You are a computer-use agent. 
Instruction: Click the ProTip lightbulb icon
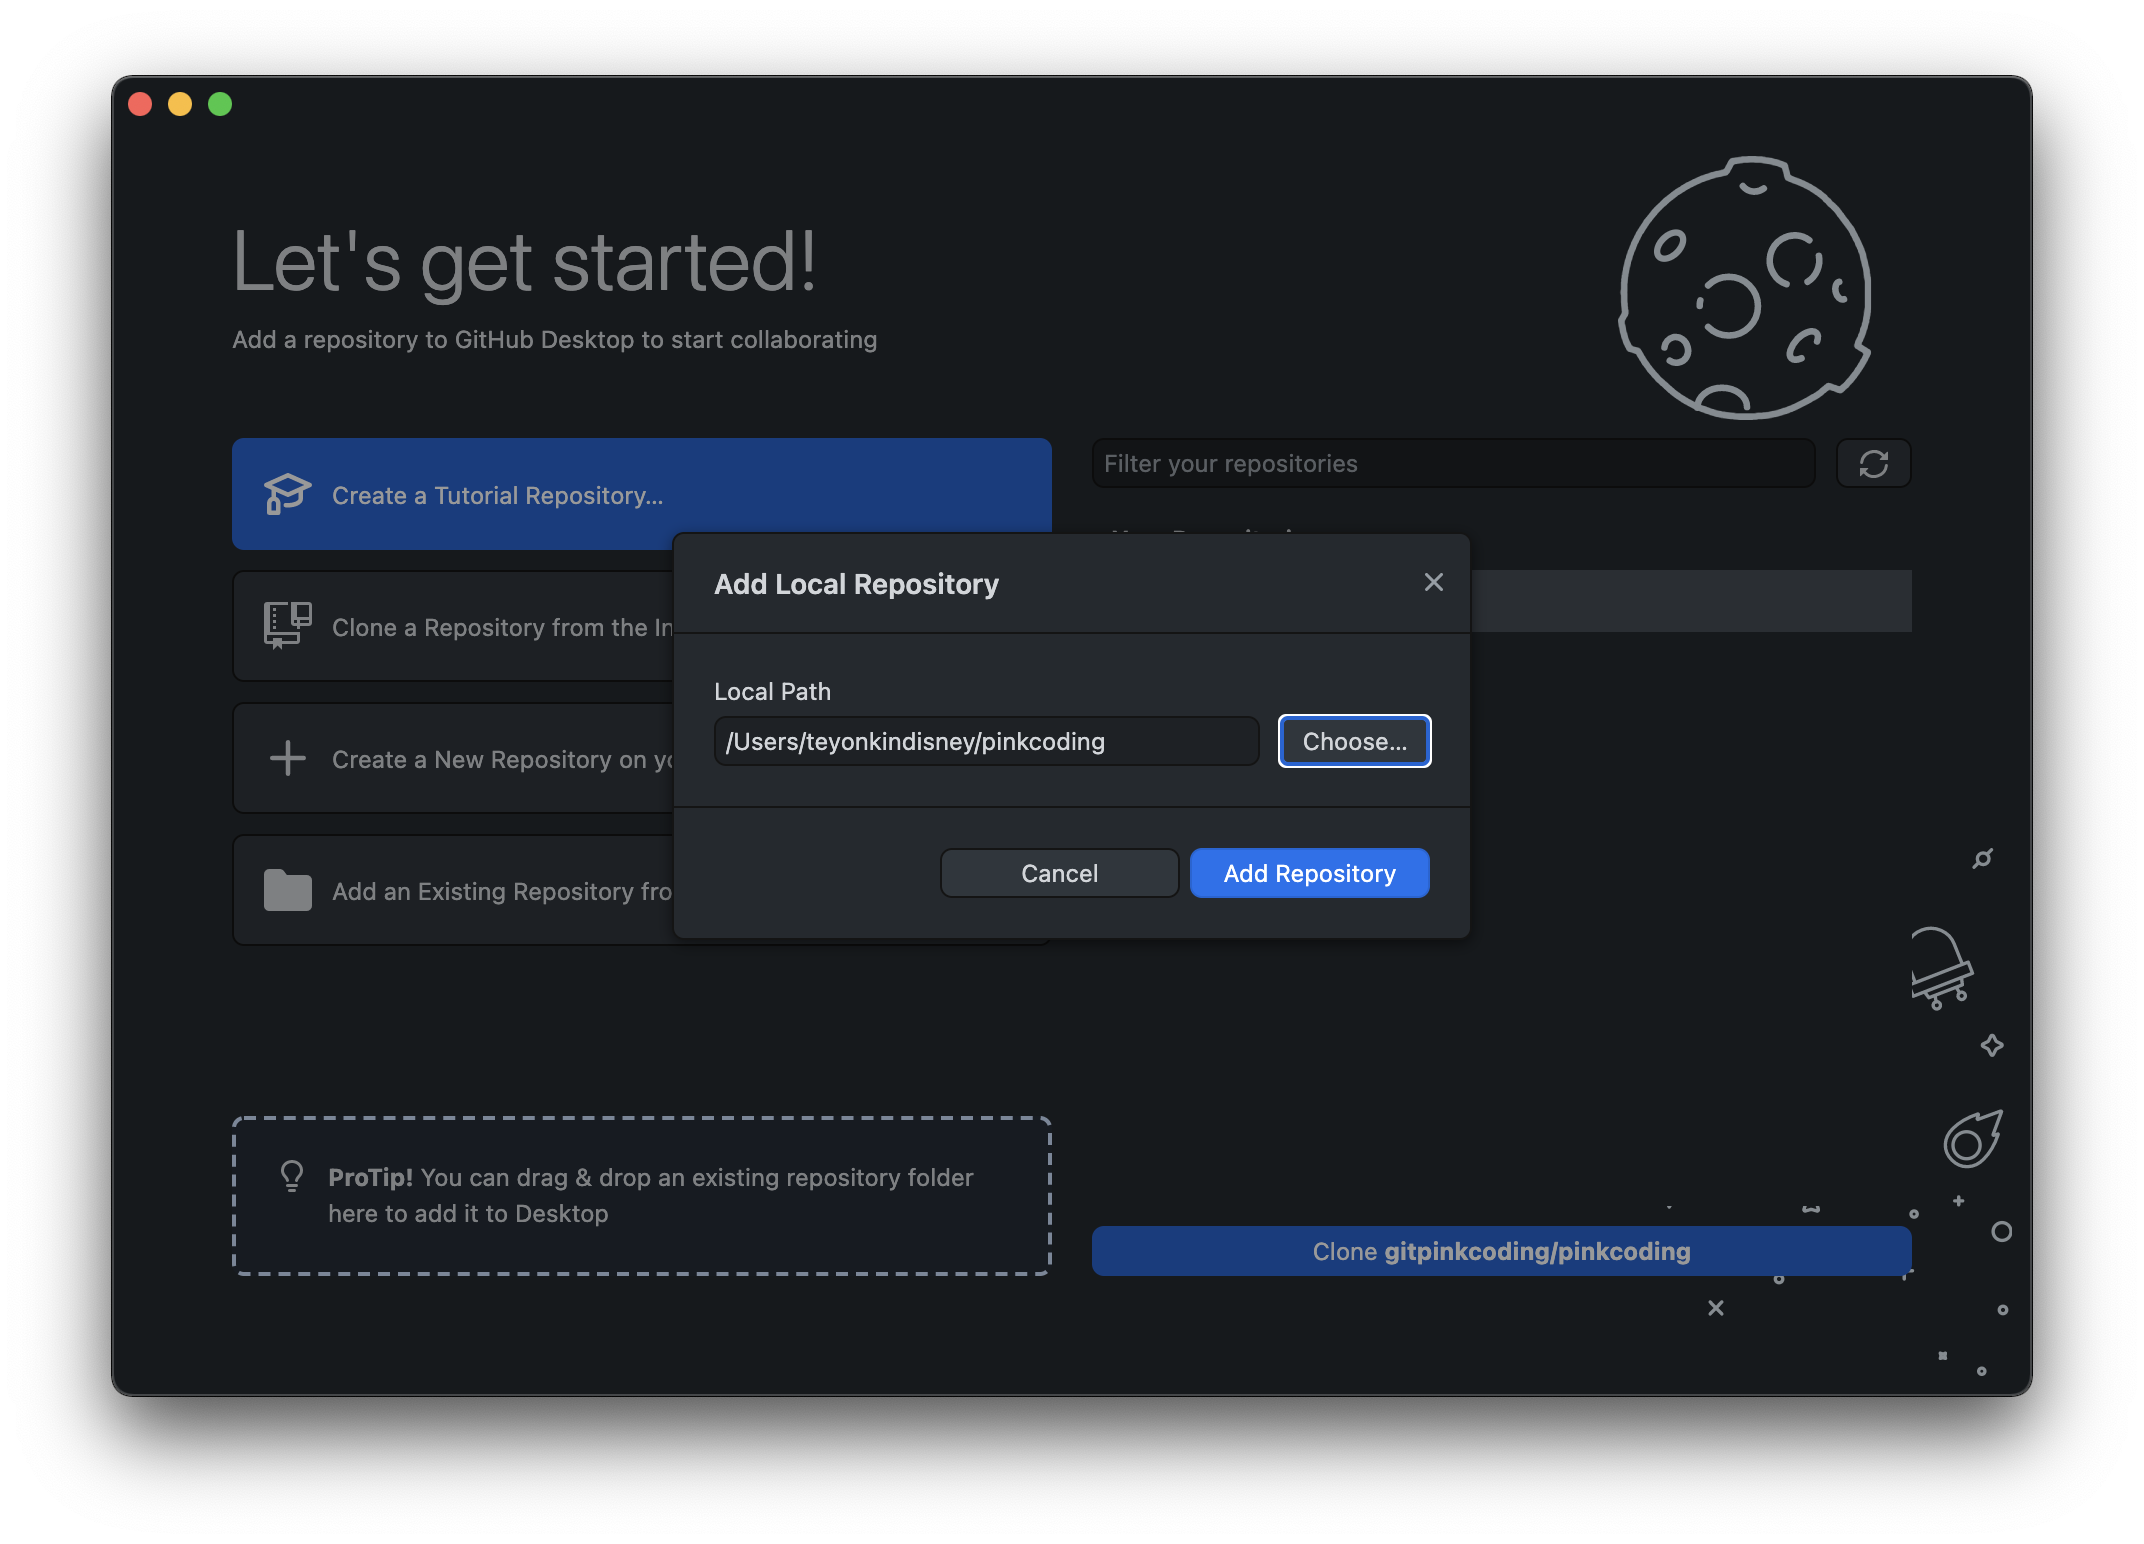coord(292,1176)
